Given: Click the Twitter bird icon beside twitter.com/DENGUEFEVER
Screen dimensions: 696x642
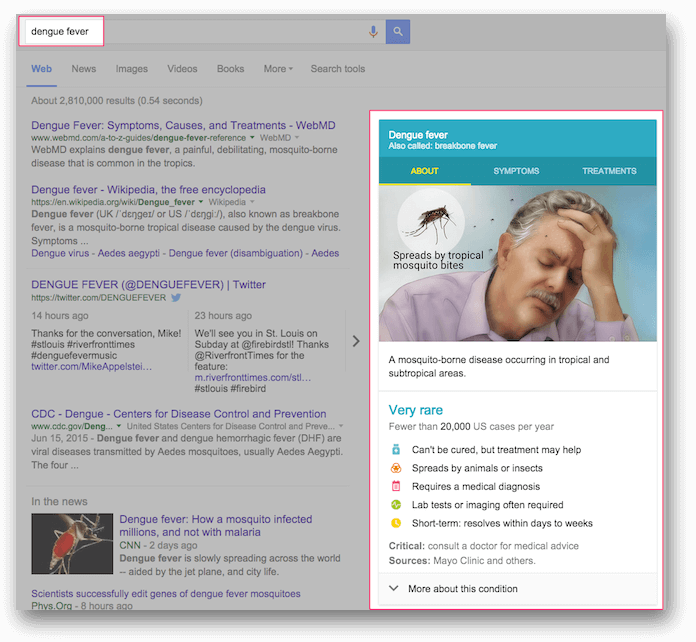Looking at the screenshot, I should tap(176, 297).
